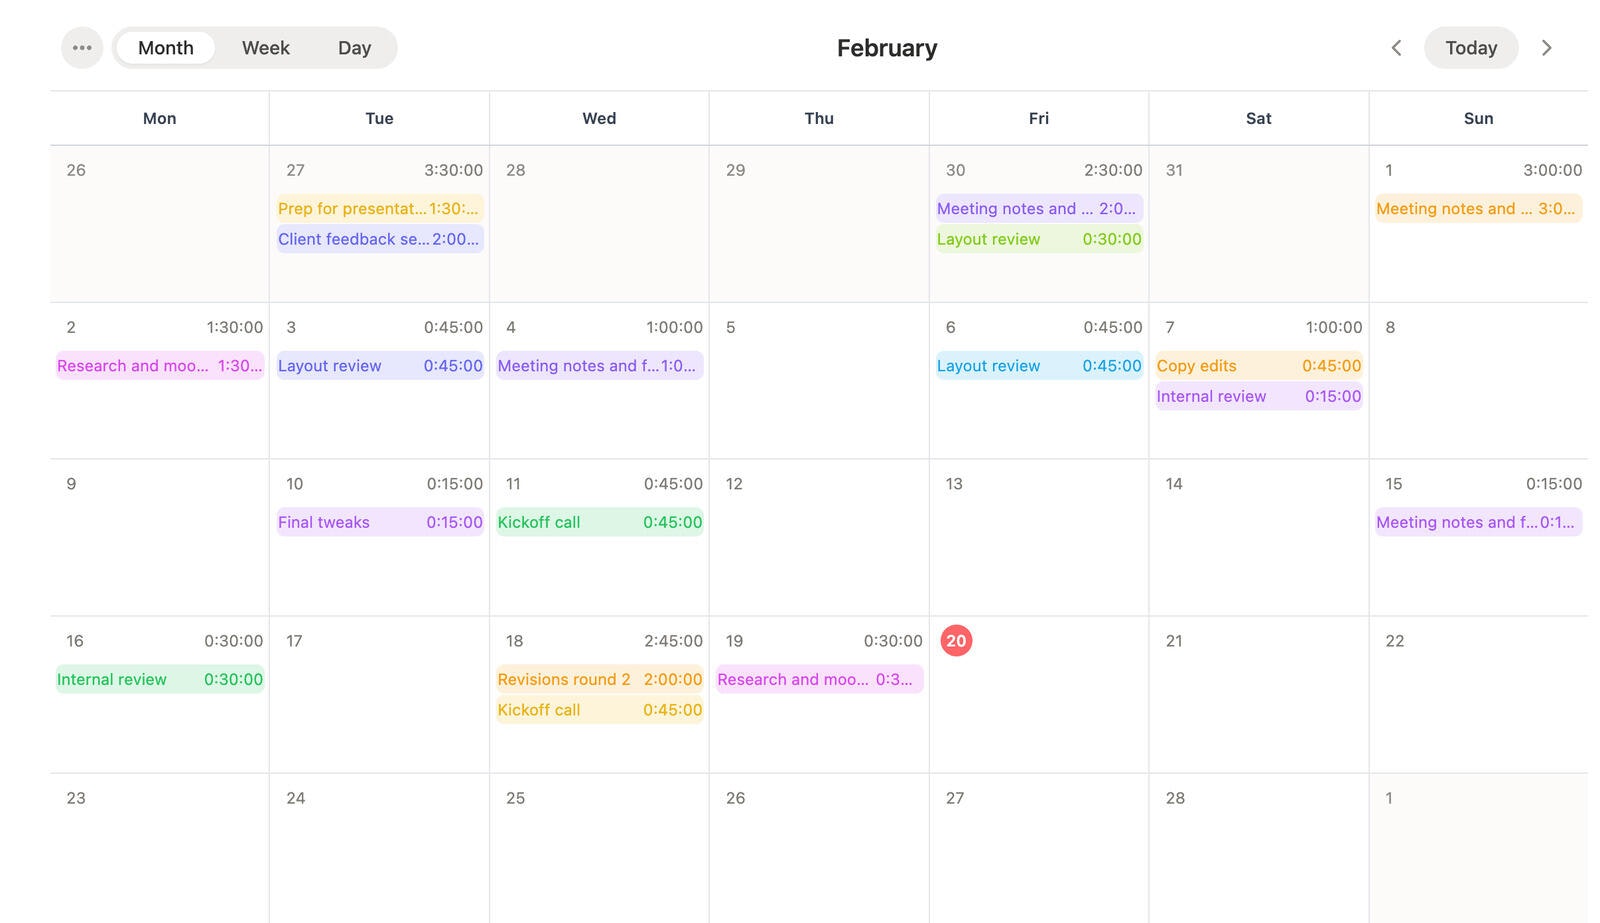Select the pink Research and mood event on February 2
Screen dimensions: 1600x923
coord(159,366)
